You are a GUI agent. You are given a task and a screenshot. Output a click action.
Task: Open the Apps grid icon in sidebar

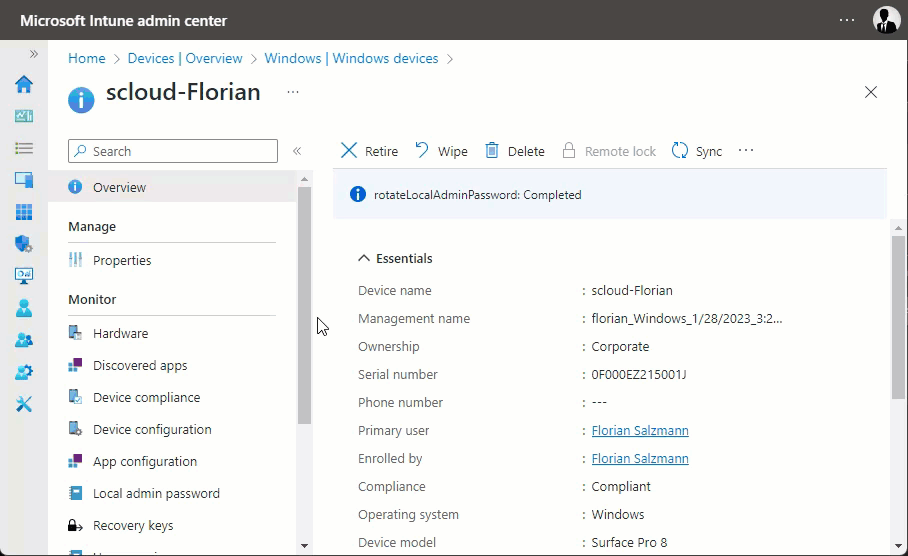tap(24, 212)
